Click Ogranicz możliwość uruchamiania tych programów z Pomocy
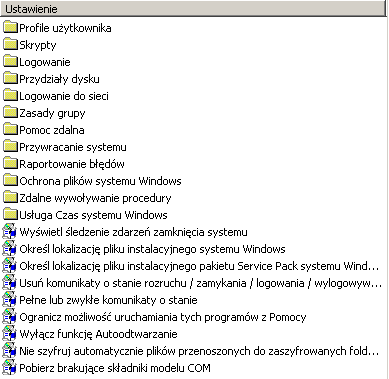Screen dimensions: 389x379 (x=163, y=317)
